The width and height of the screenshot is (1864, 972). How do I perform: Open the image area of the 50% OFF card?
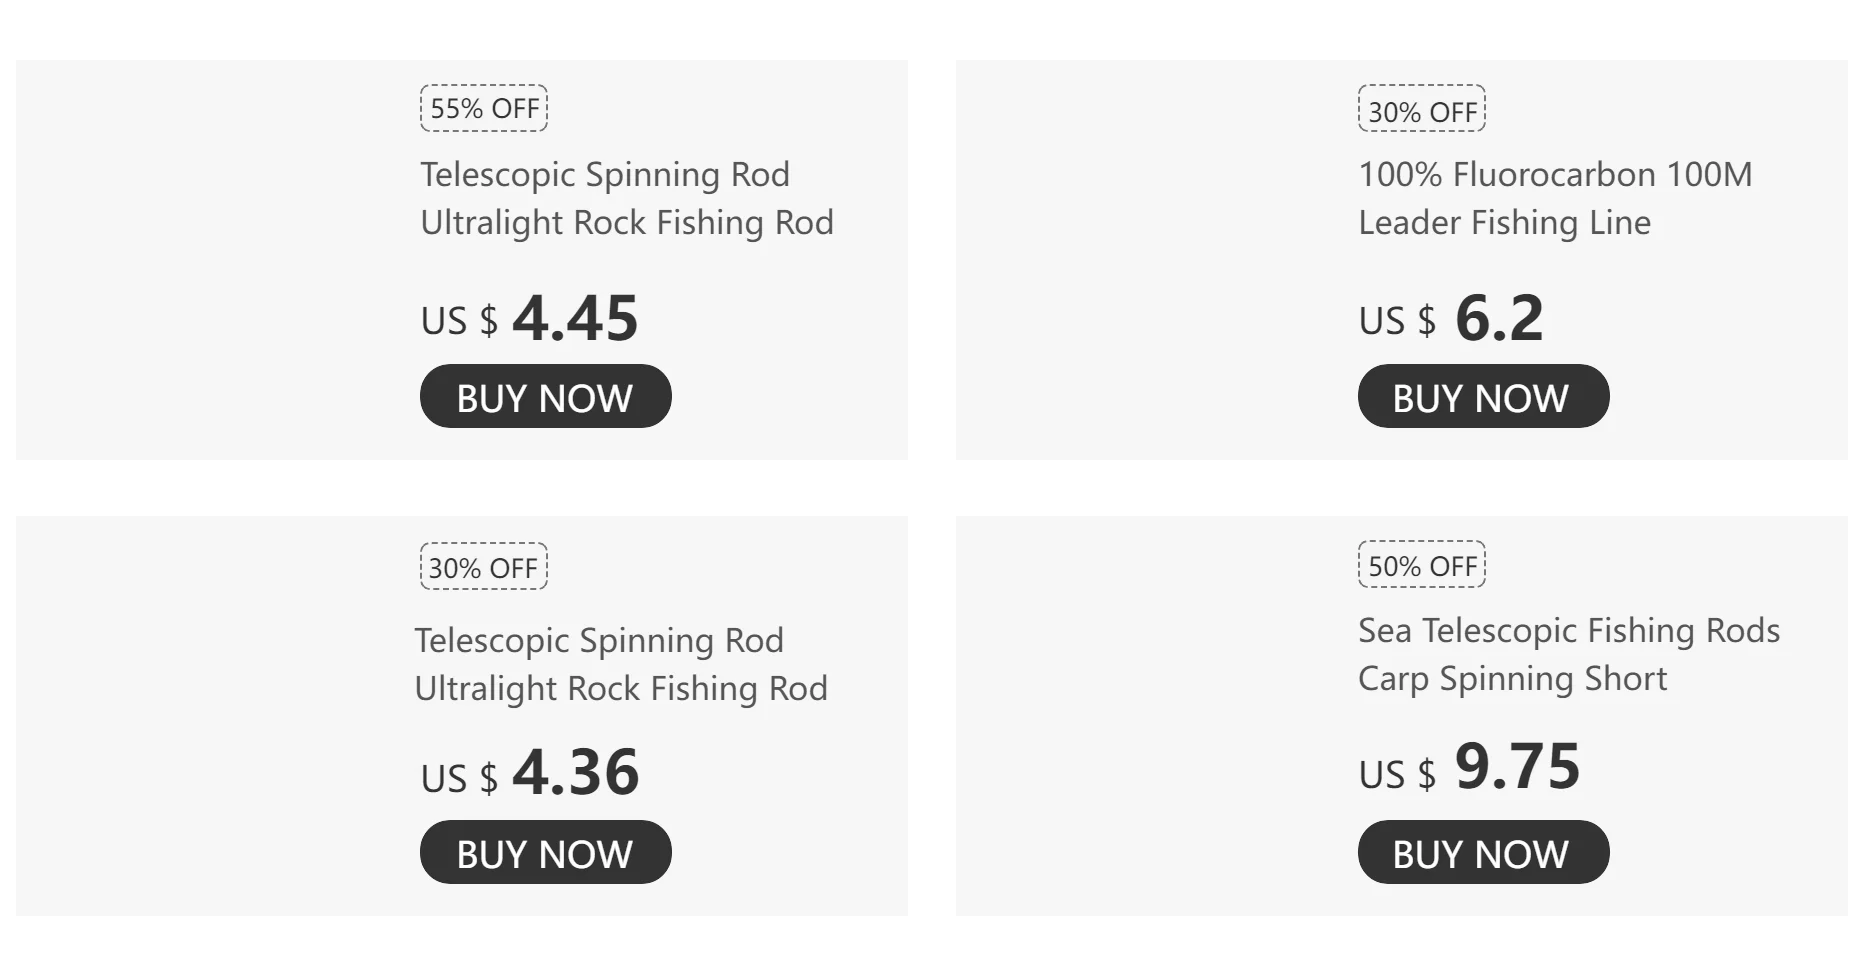pyautogui.click(x=1152, y=716)
